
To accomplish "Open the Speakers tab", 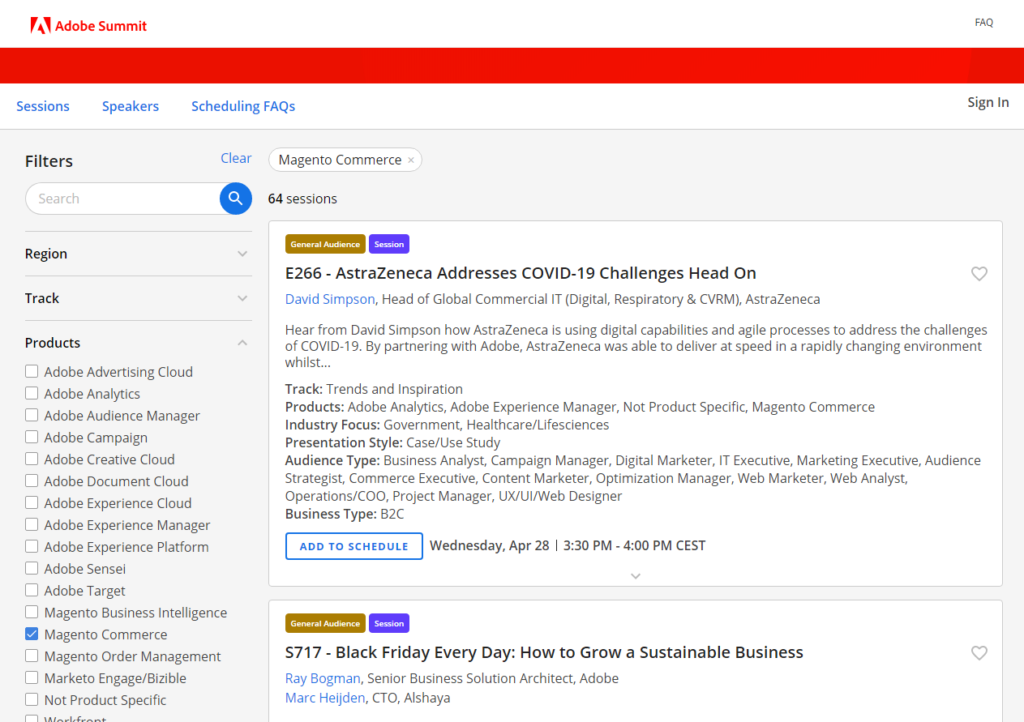I will pos(130,106).
